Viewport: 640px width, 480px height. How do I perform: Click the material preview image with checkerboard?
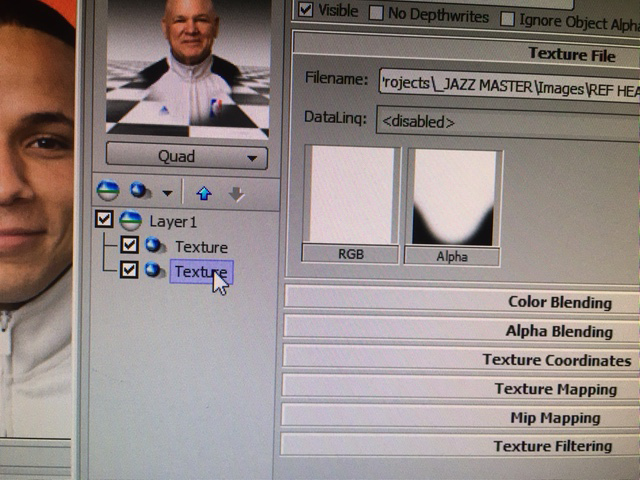click(x=188, y=68)
